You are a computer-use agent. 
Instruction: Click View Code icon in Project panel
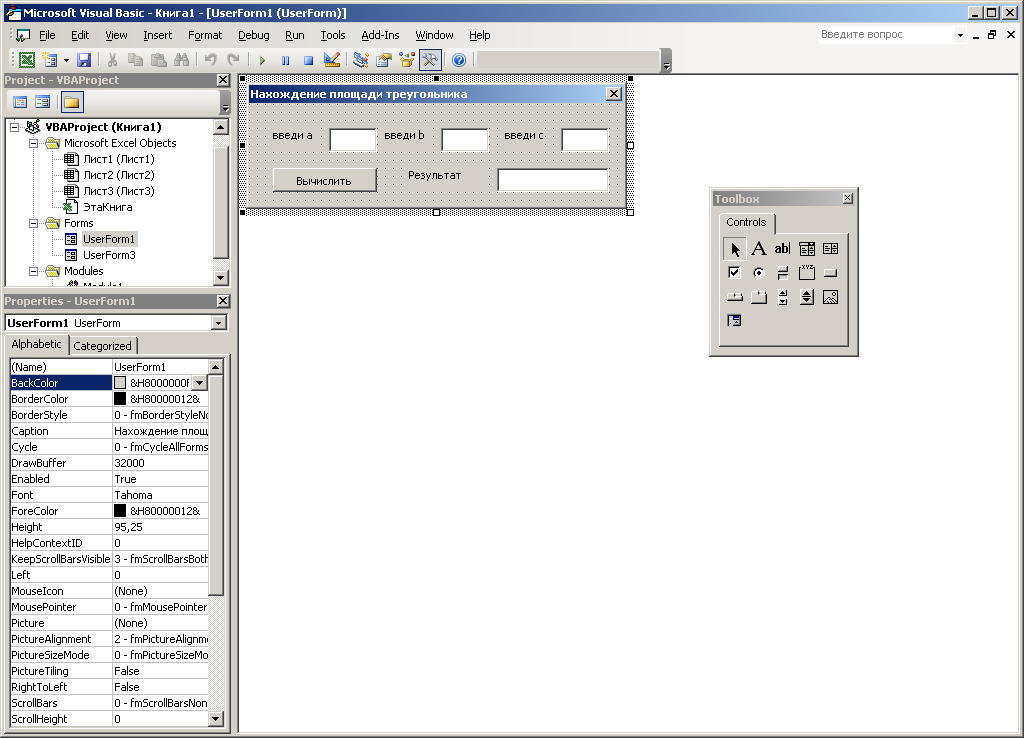coord(20,102)
